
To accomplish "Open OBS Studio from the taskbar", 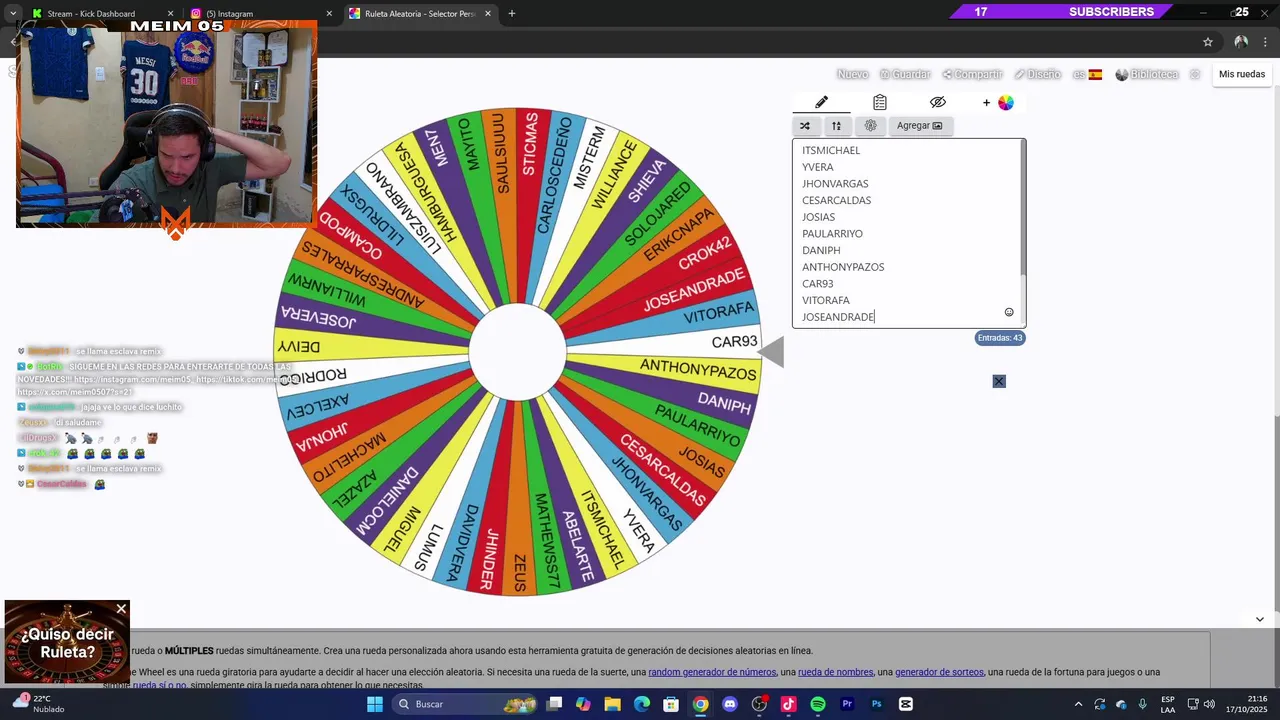I will pyautogui.click(x=759, y=704).
